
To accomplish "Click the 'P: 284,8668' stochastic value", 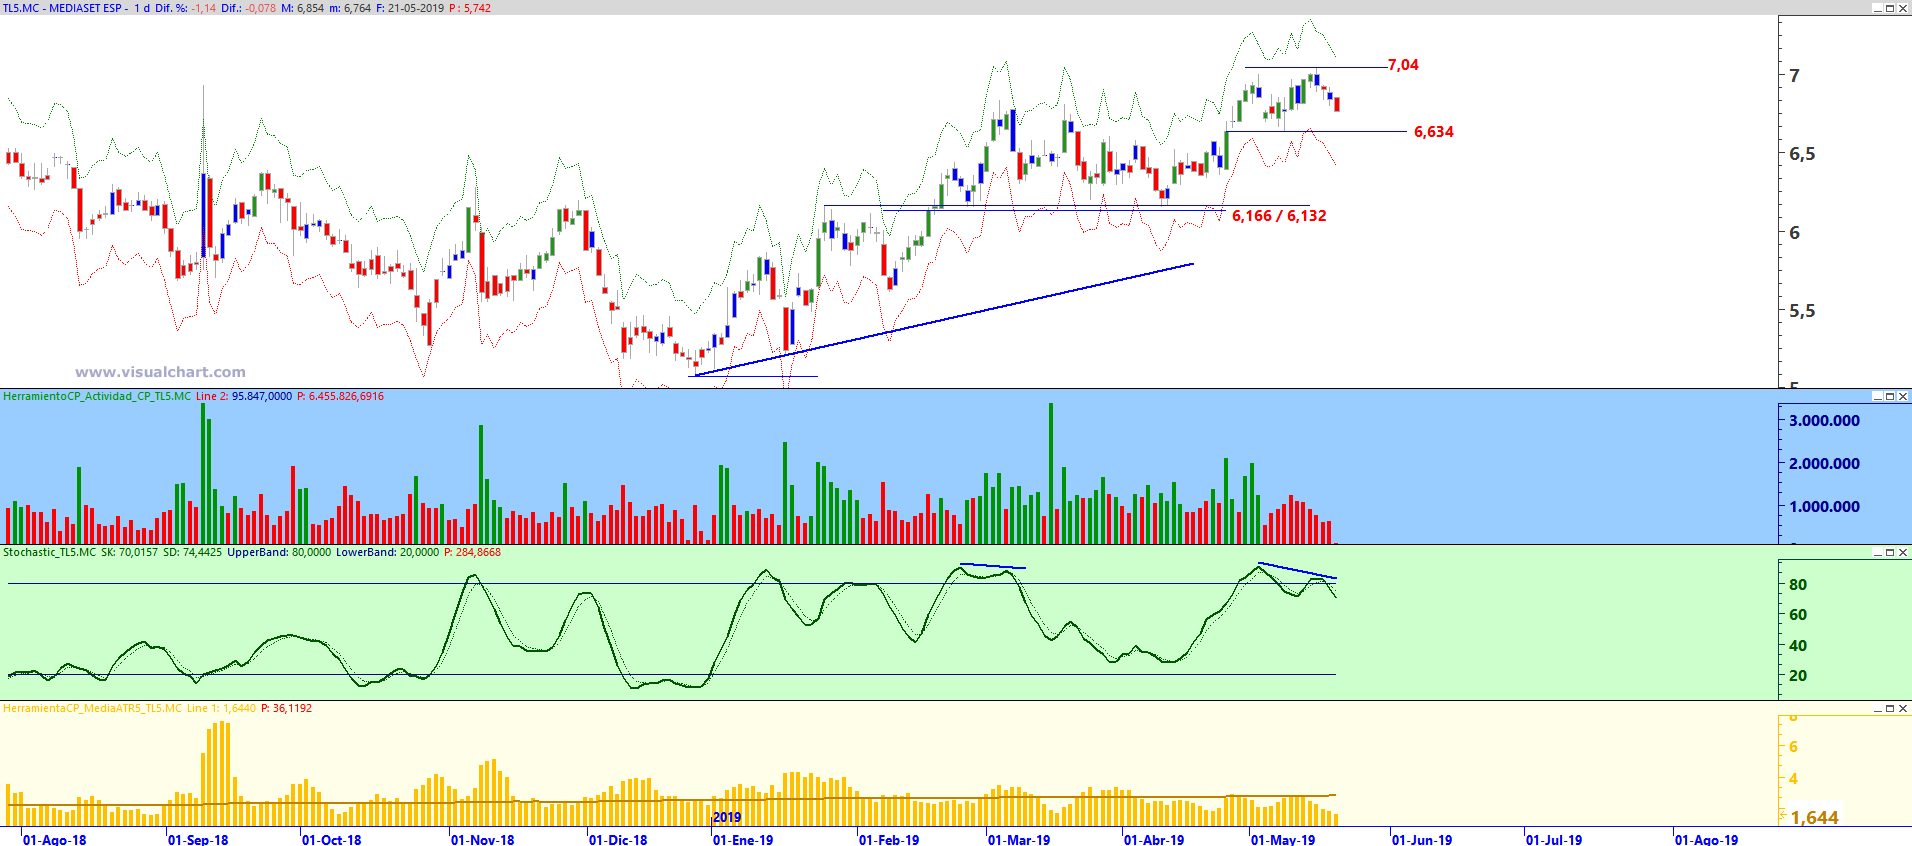I will click(472, 552).
